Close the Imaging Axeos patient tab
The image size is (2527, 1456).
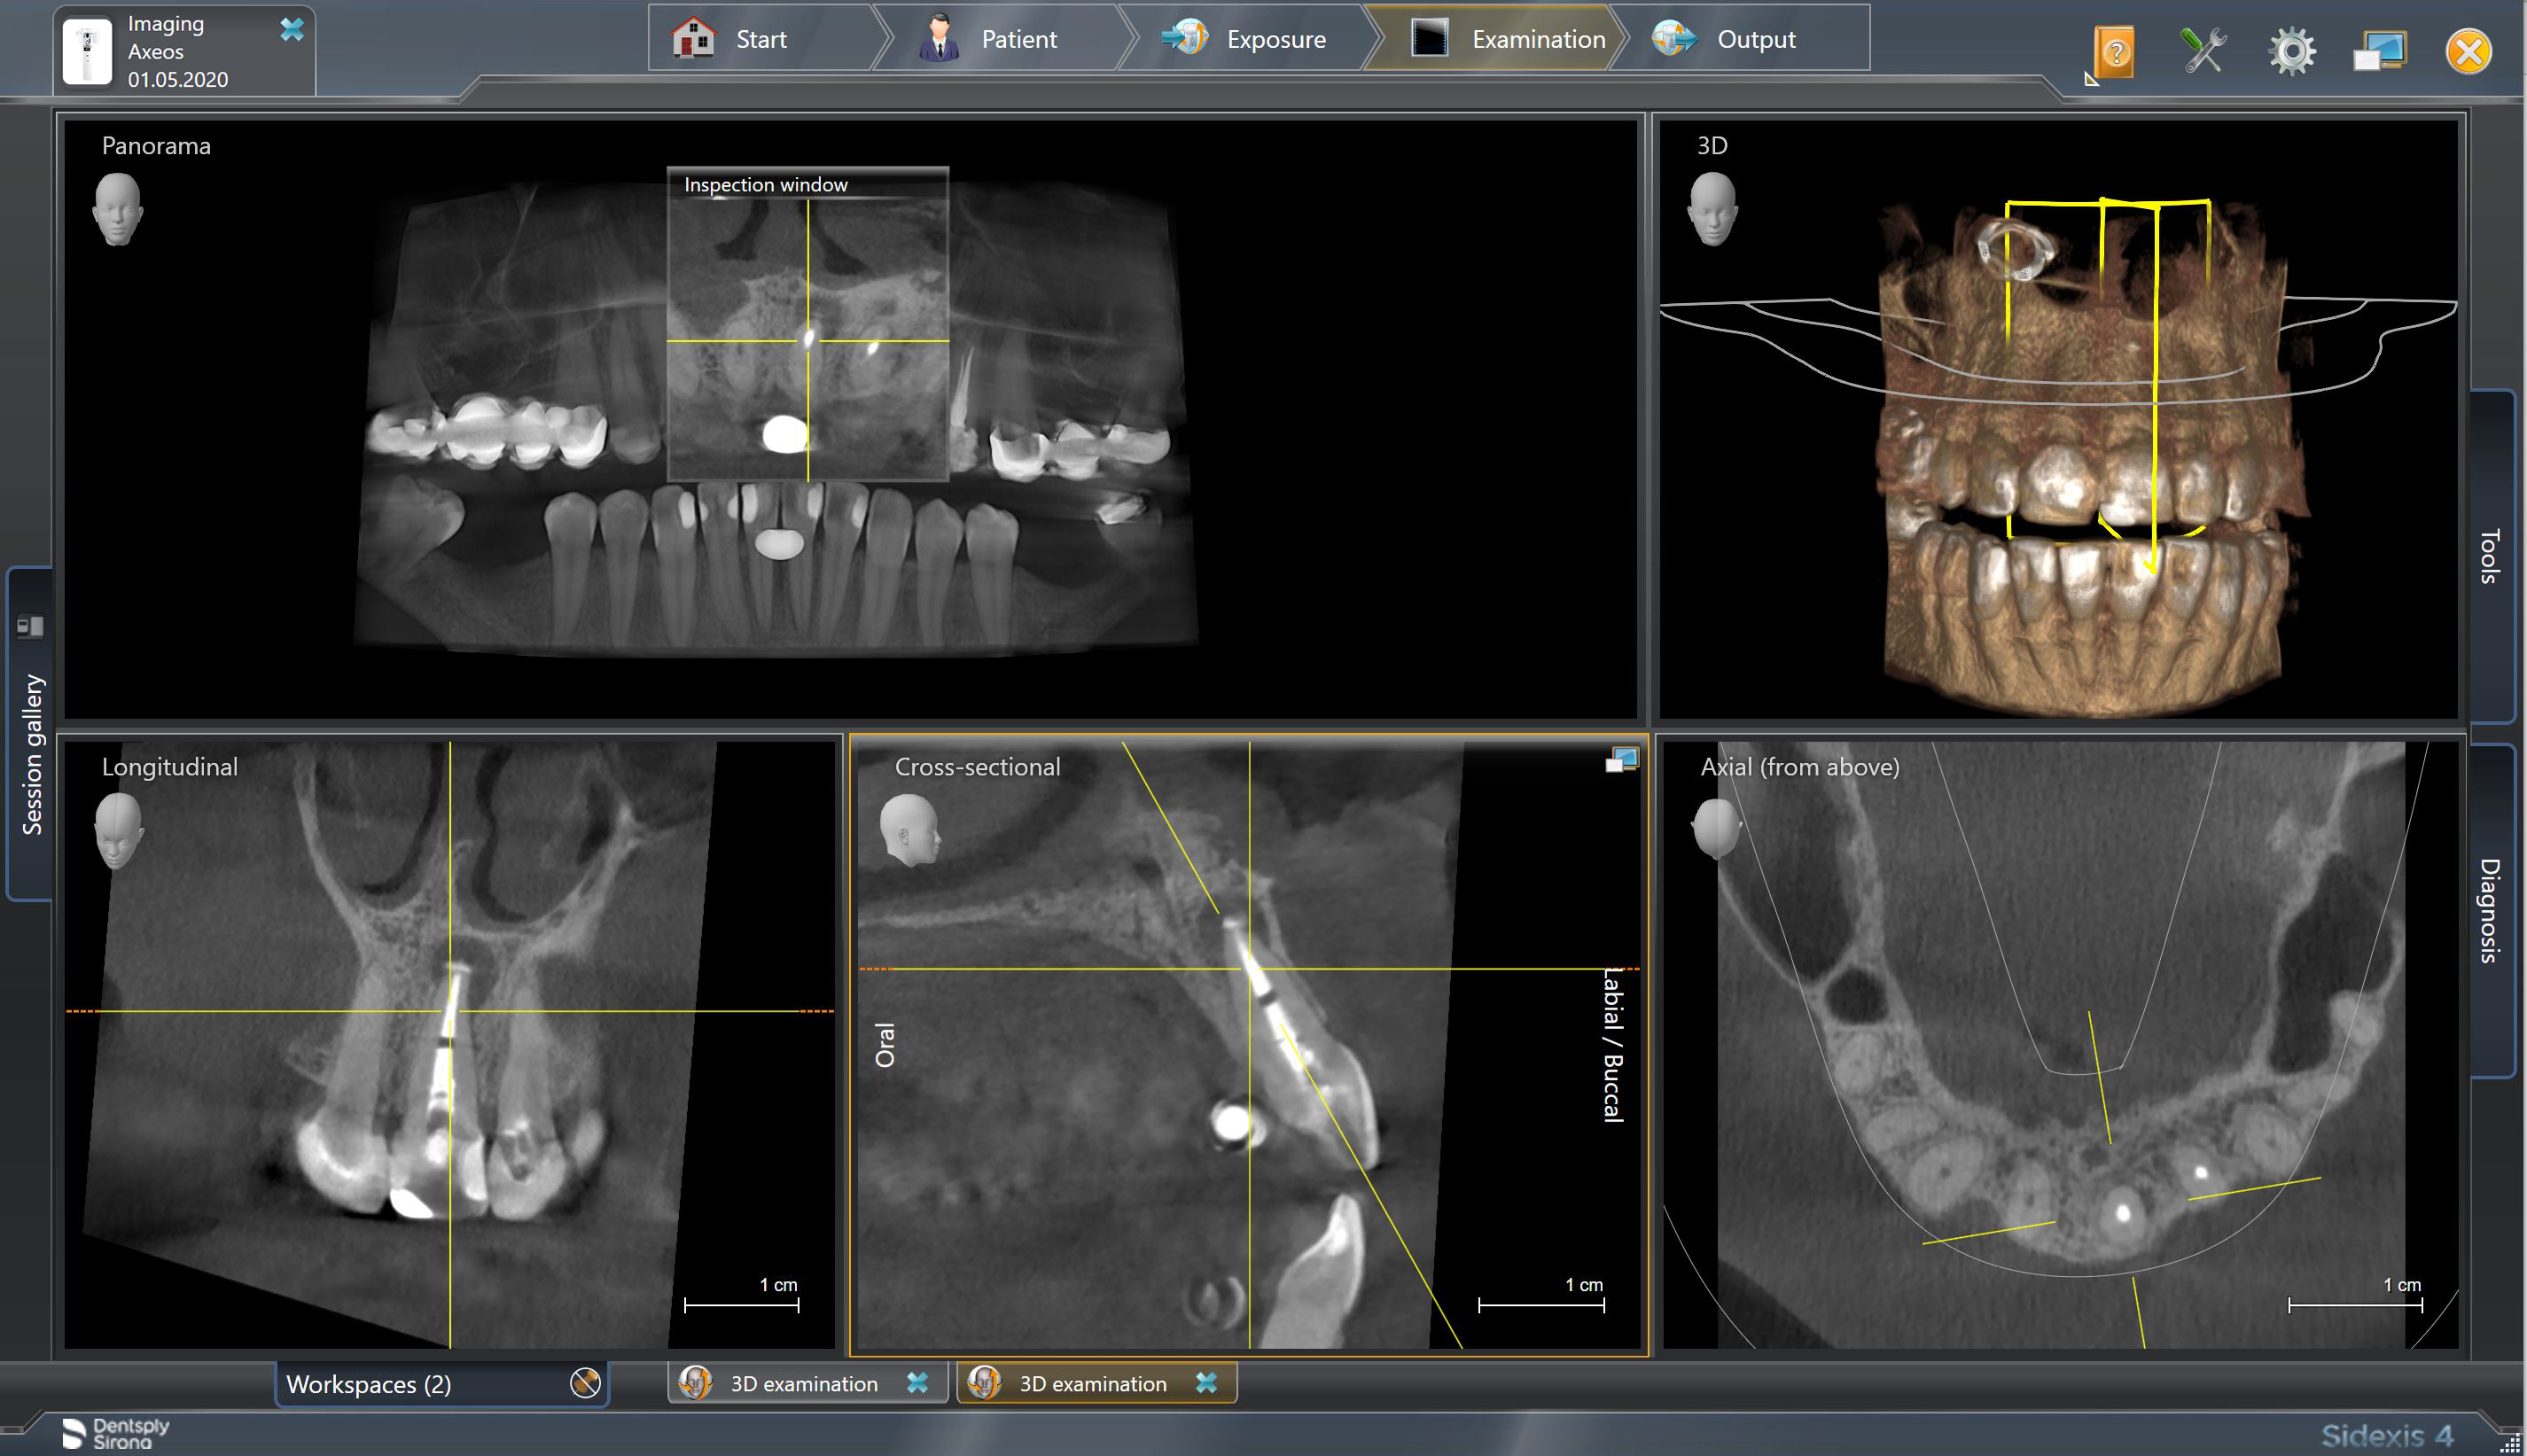(292, 29)
